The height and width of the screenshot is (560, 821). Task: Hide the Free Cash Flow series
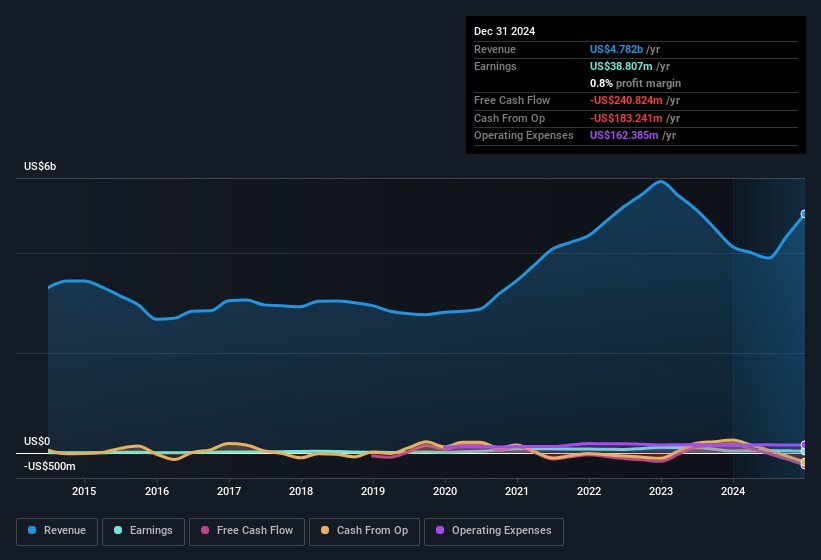pos(248,531)
